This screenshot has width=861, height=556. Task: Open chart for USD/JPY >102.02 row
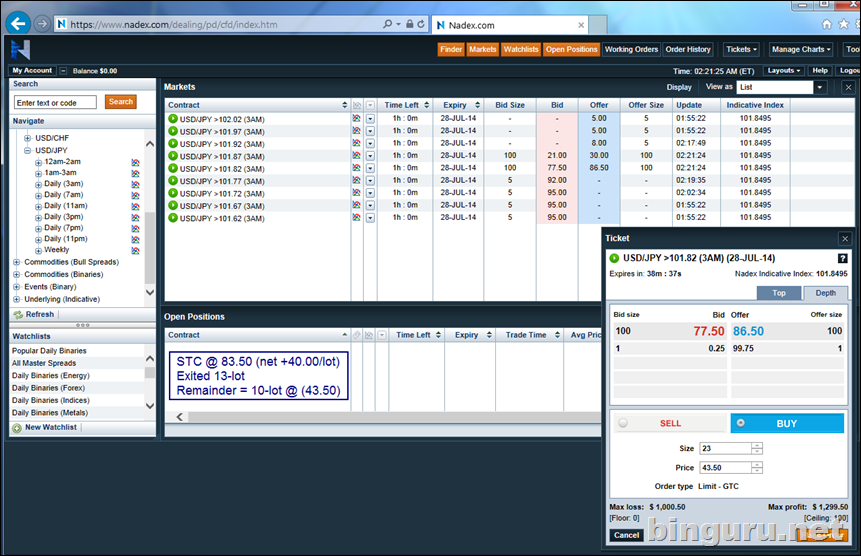point(356,119)
